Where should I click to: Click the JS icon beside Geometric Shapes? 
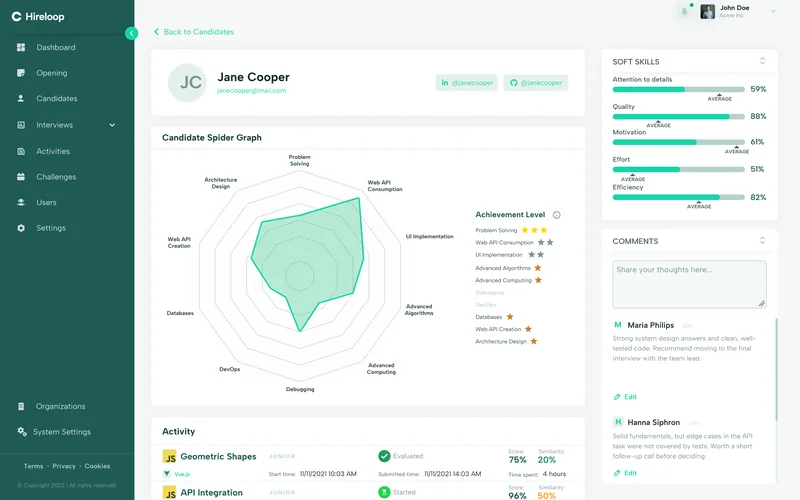coord(169,457)
